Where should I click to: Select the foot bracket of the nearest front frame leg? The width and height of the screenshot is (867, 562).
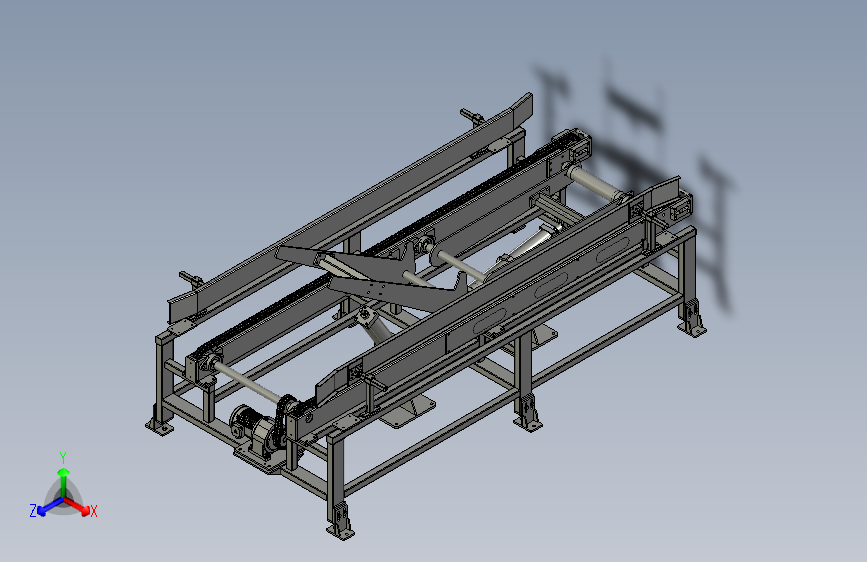point(340,521)
